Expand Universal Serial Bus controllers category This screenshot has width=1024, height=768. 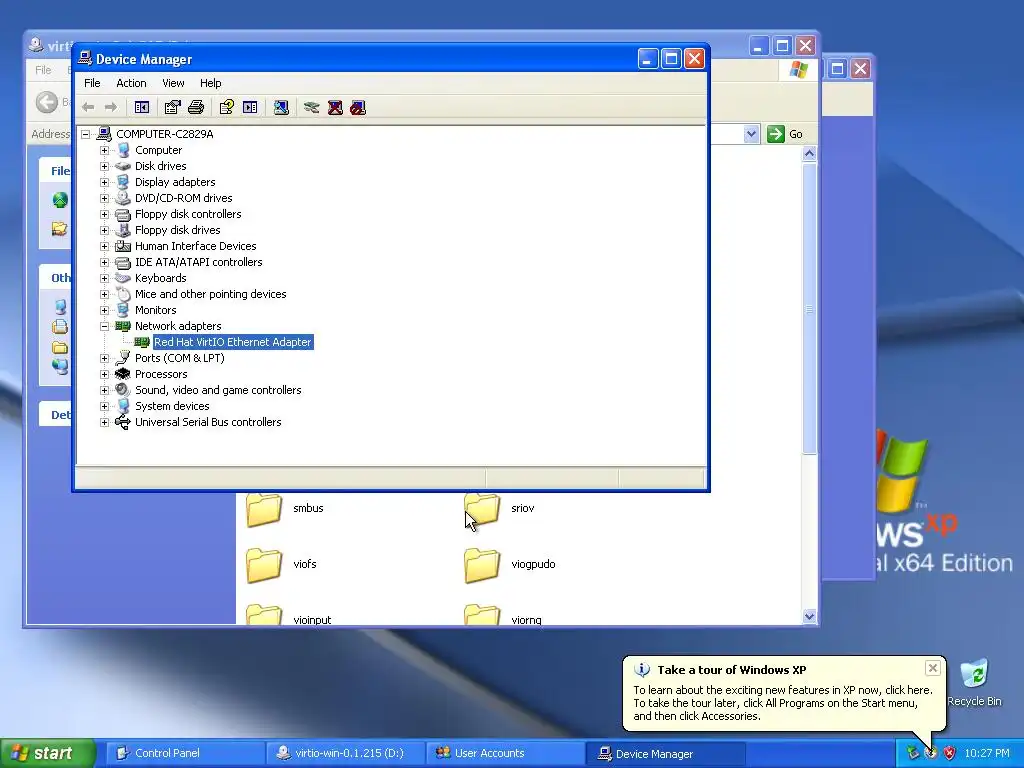tap(104, 422)
